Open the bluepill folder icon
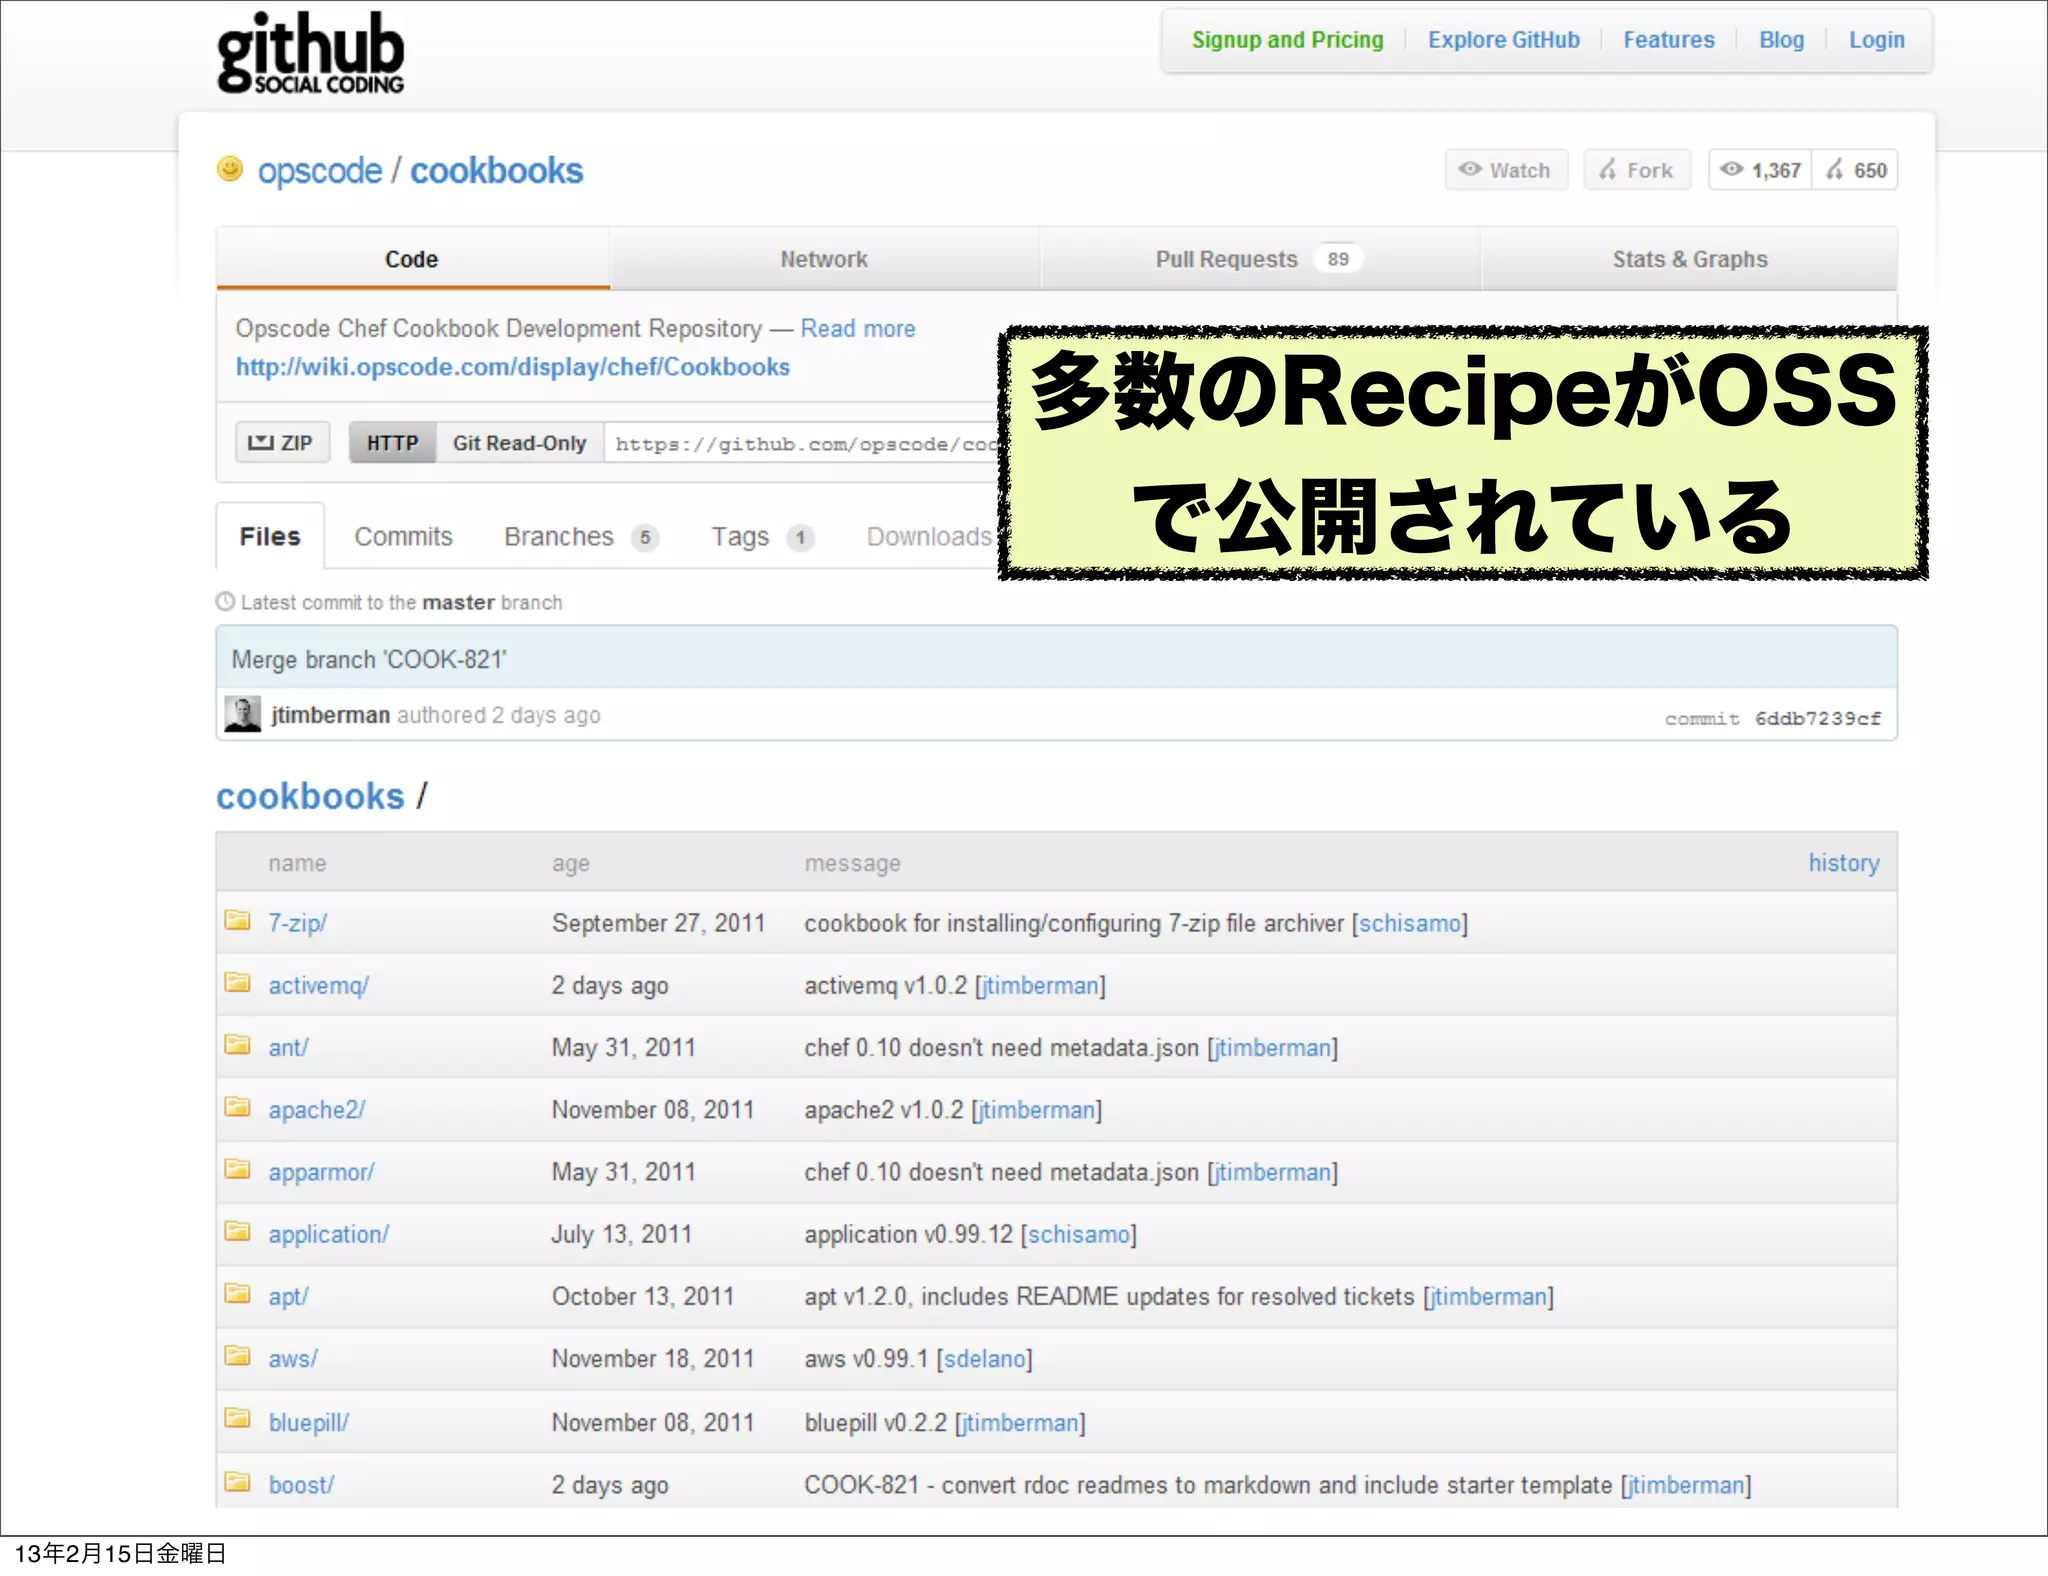 [x=237, y=1419]
